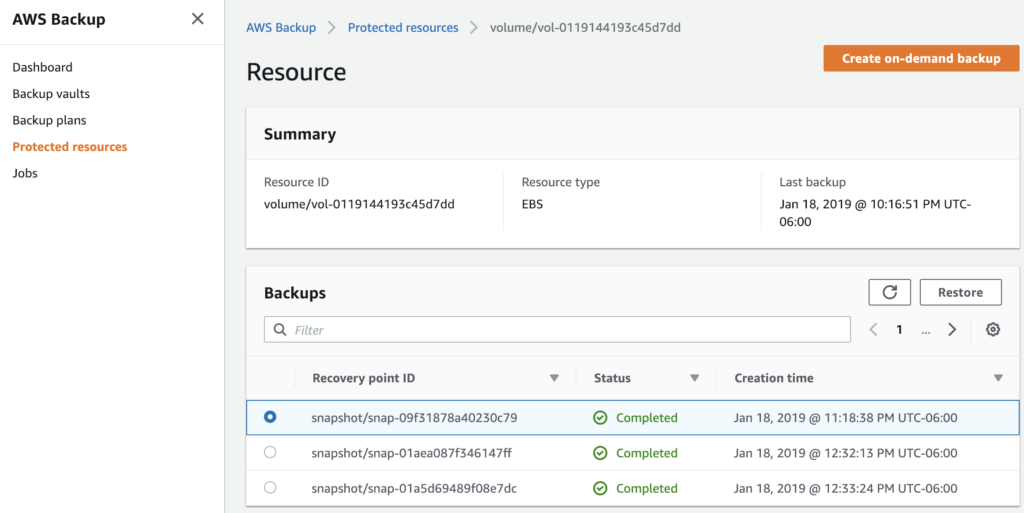This screenshot has width=1024, height=513.
Task: Go to next page of backups
Action: click(952, 330)
